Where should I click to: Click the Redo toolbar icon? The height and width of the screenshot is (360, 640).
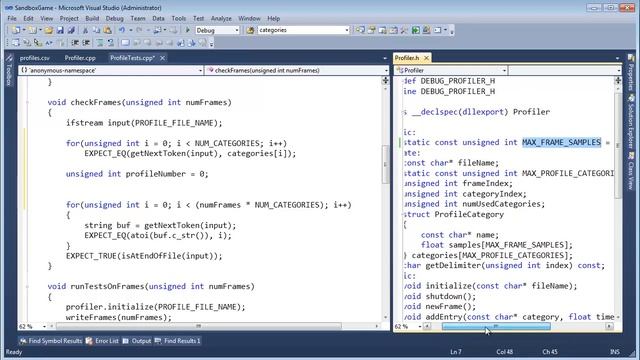pos(139,30)
